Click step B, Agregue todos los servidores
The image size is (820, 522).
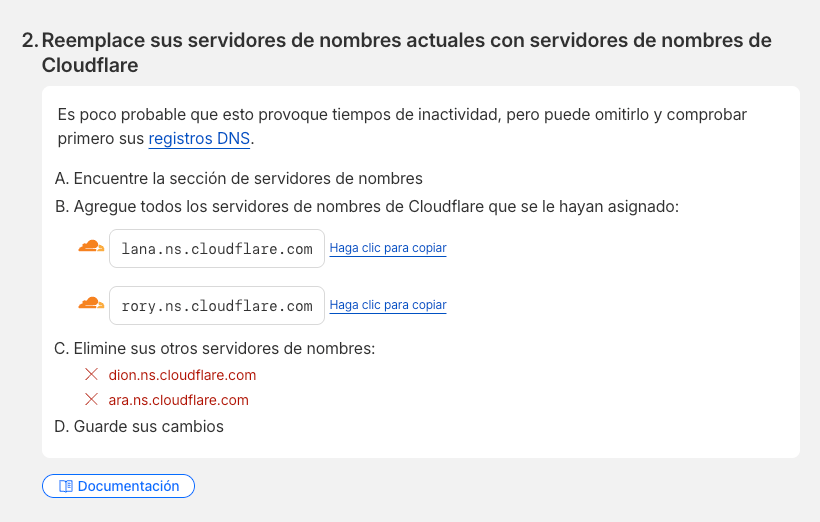(x=366, y=207)
